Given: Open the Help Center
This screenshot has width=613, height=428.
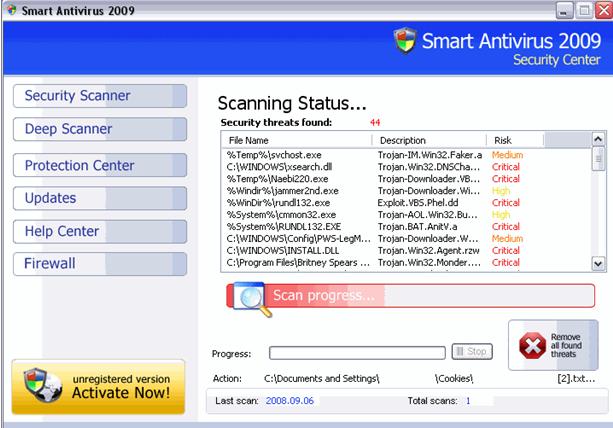Looking at the screenshot, I should (x=100, y=231).
